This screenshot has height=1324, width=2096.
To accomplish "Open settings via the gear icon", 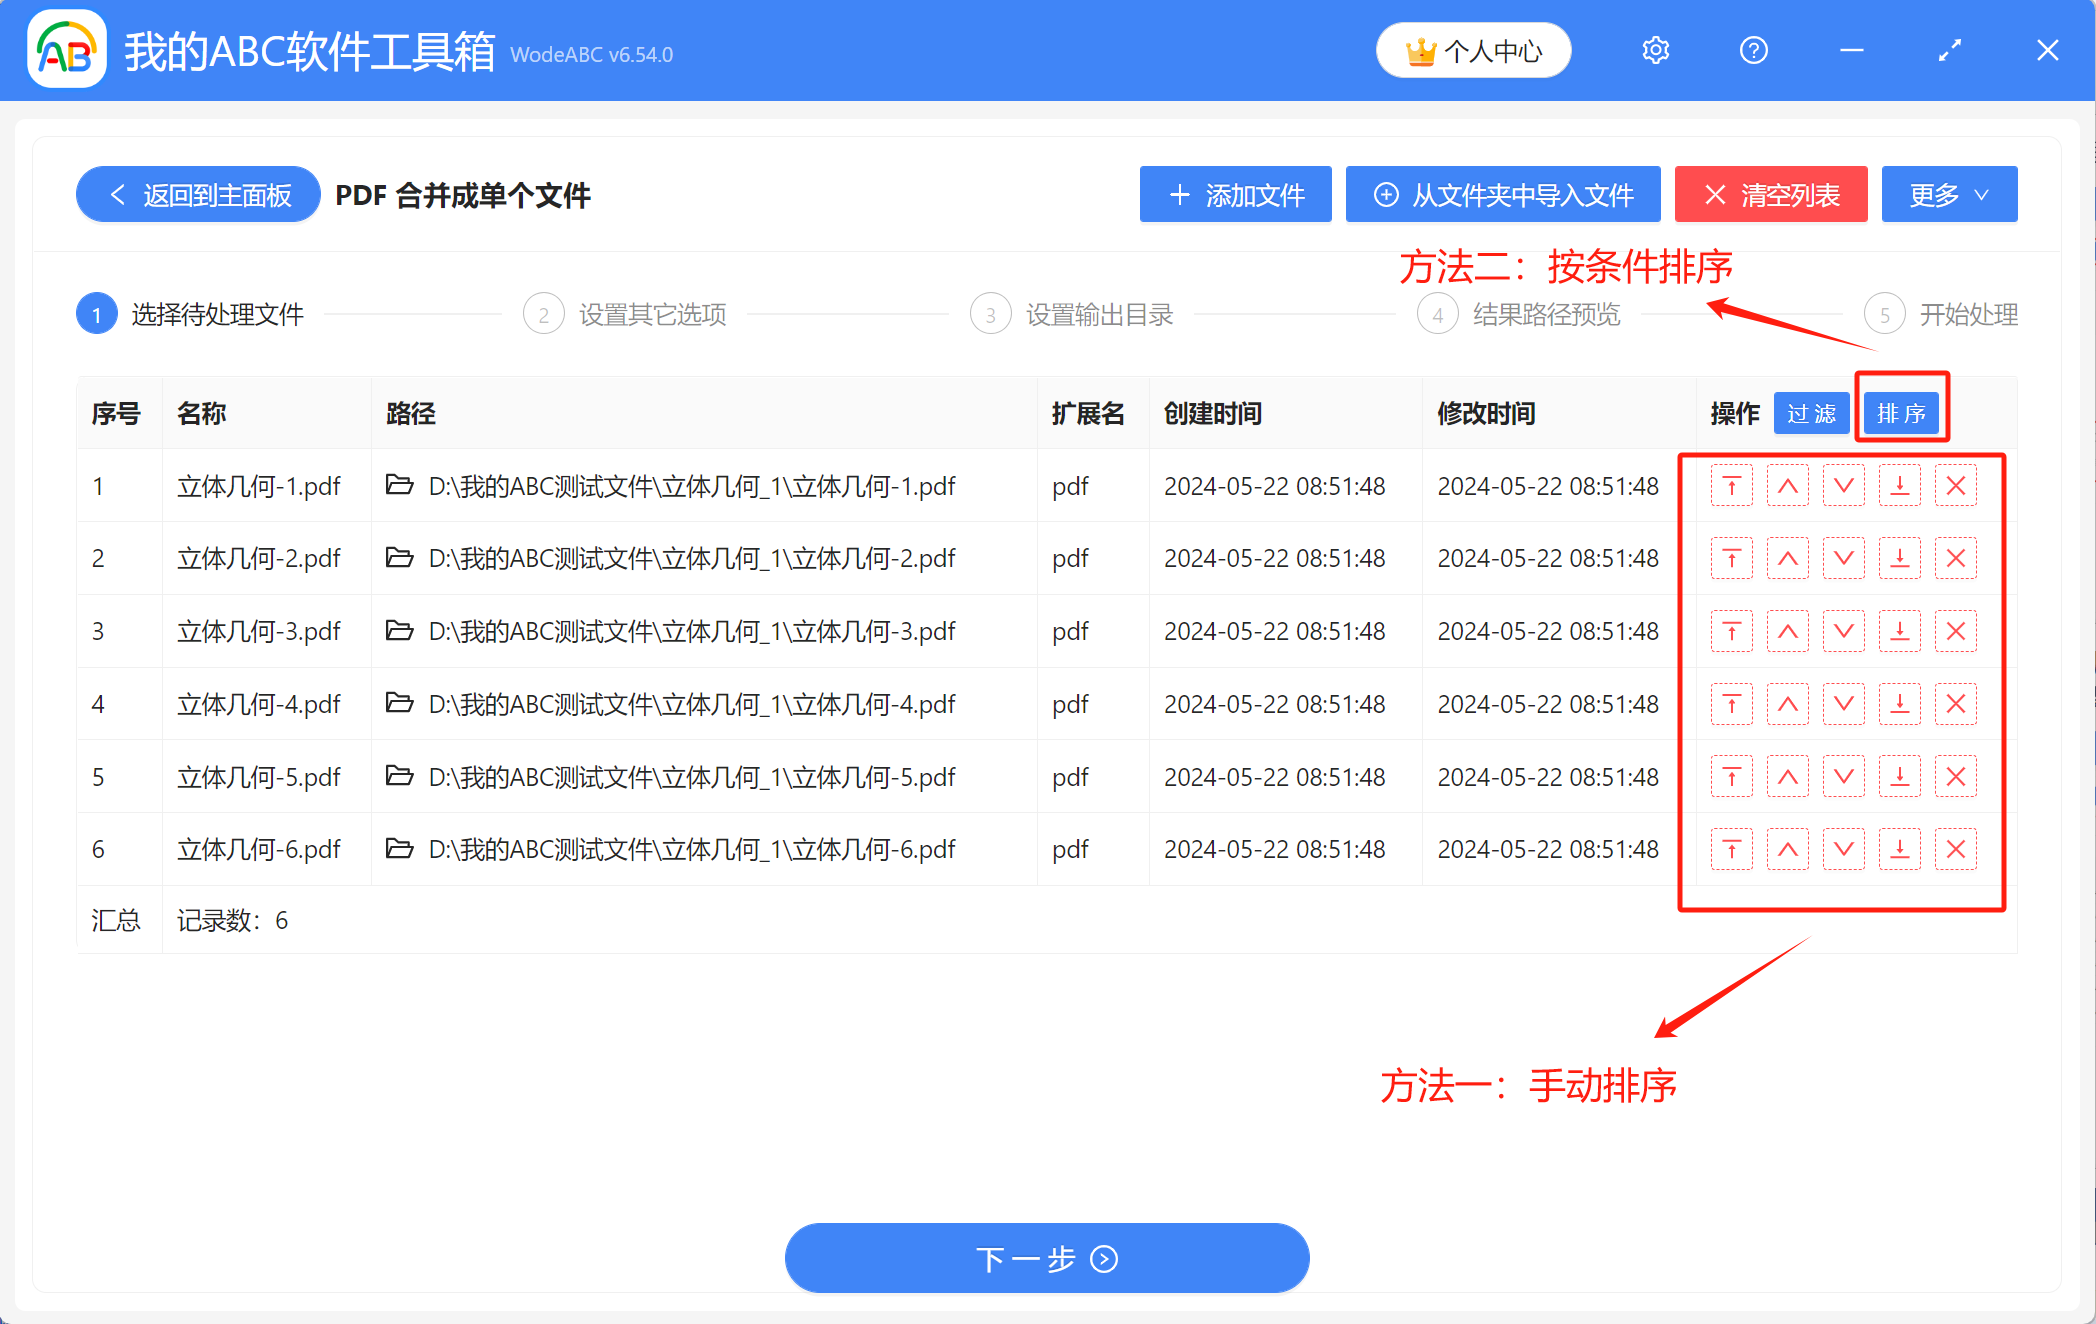I will [1655, 50].
